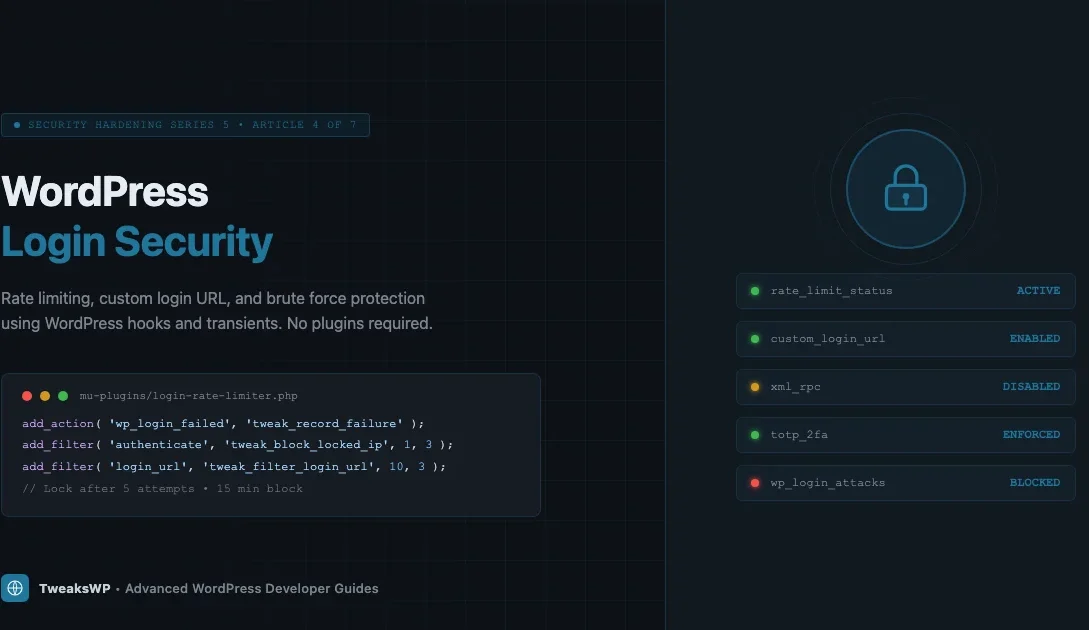Click the padlock security icon

(905, 189)
